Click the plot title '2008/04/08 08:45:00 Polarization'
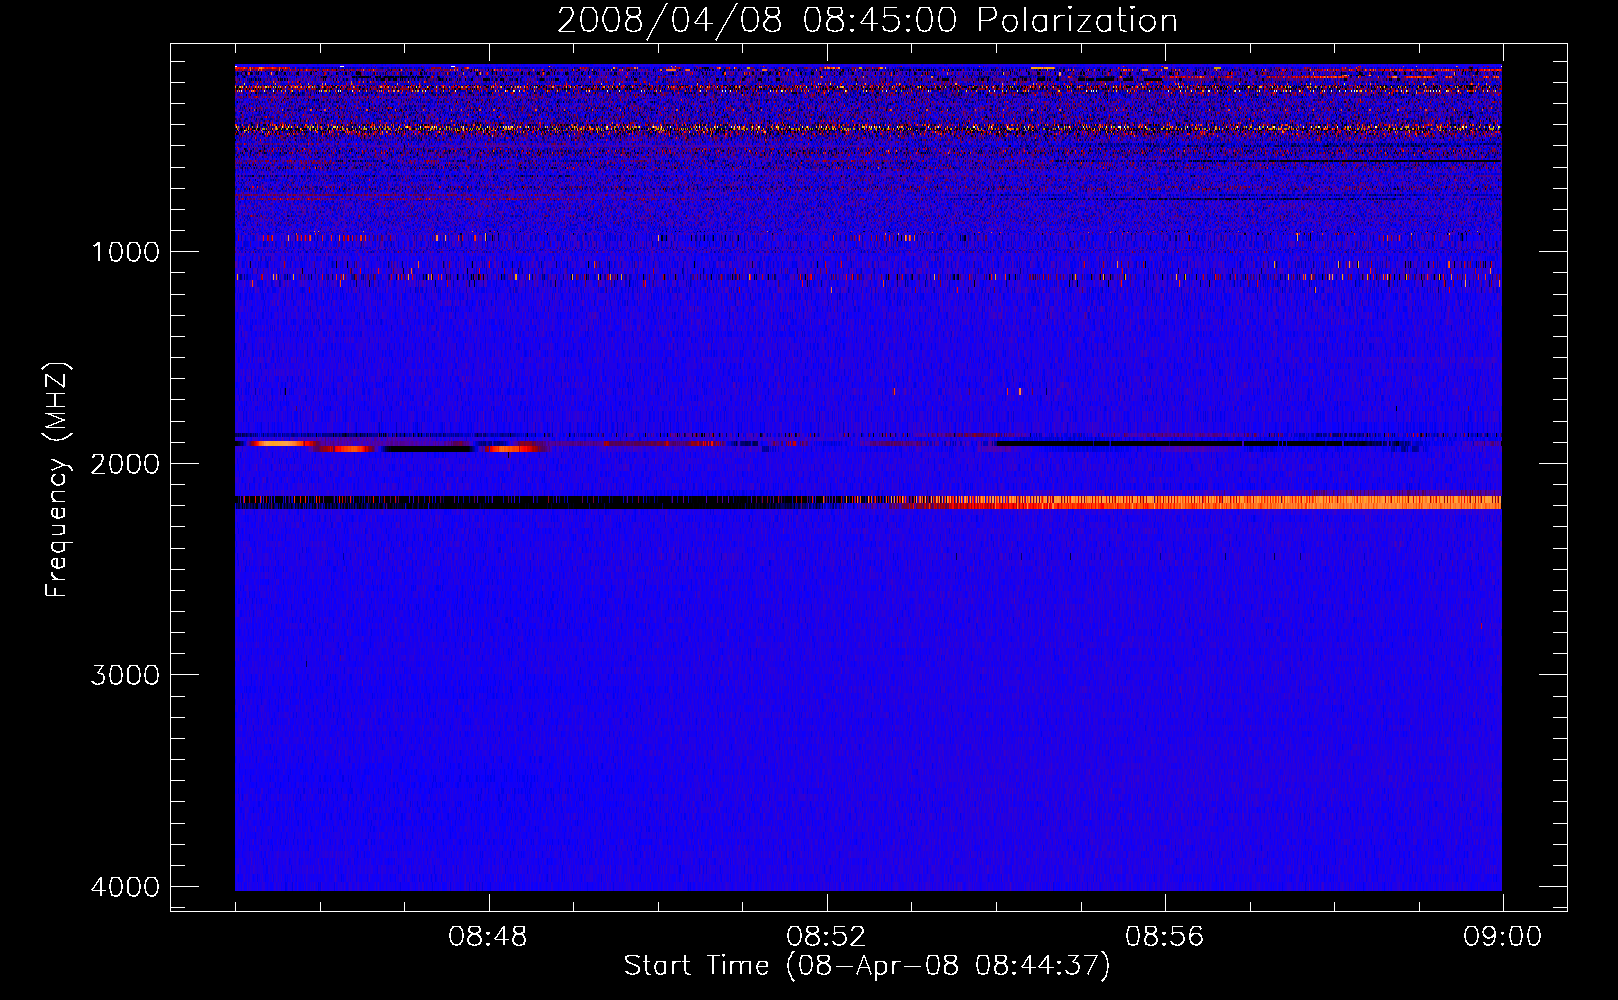The height and width of the screenshot is (1000, 1618). [x=867, y=20]
